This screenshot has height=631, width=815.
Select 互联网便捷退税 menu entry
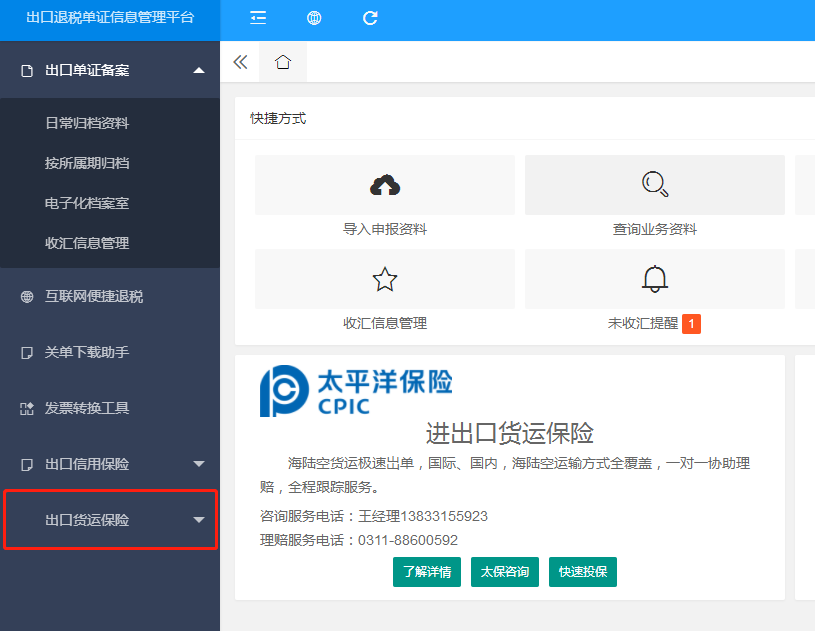click(94, 296)
